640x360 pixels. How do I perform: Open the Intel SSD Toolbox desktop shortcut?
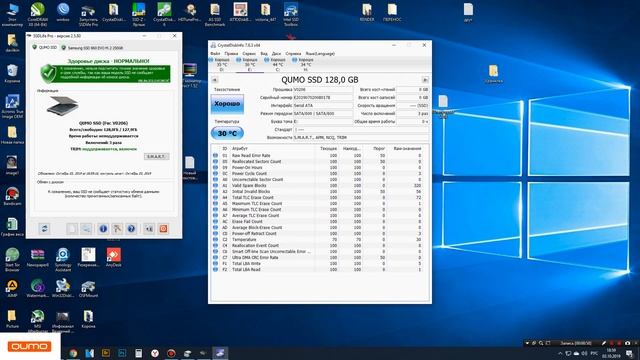point(291,14)
